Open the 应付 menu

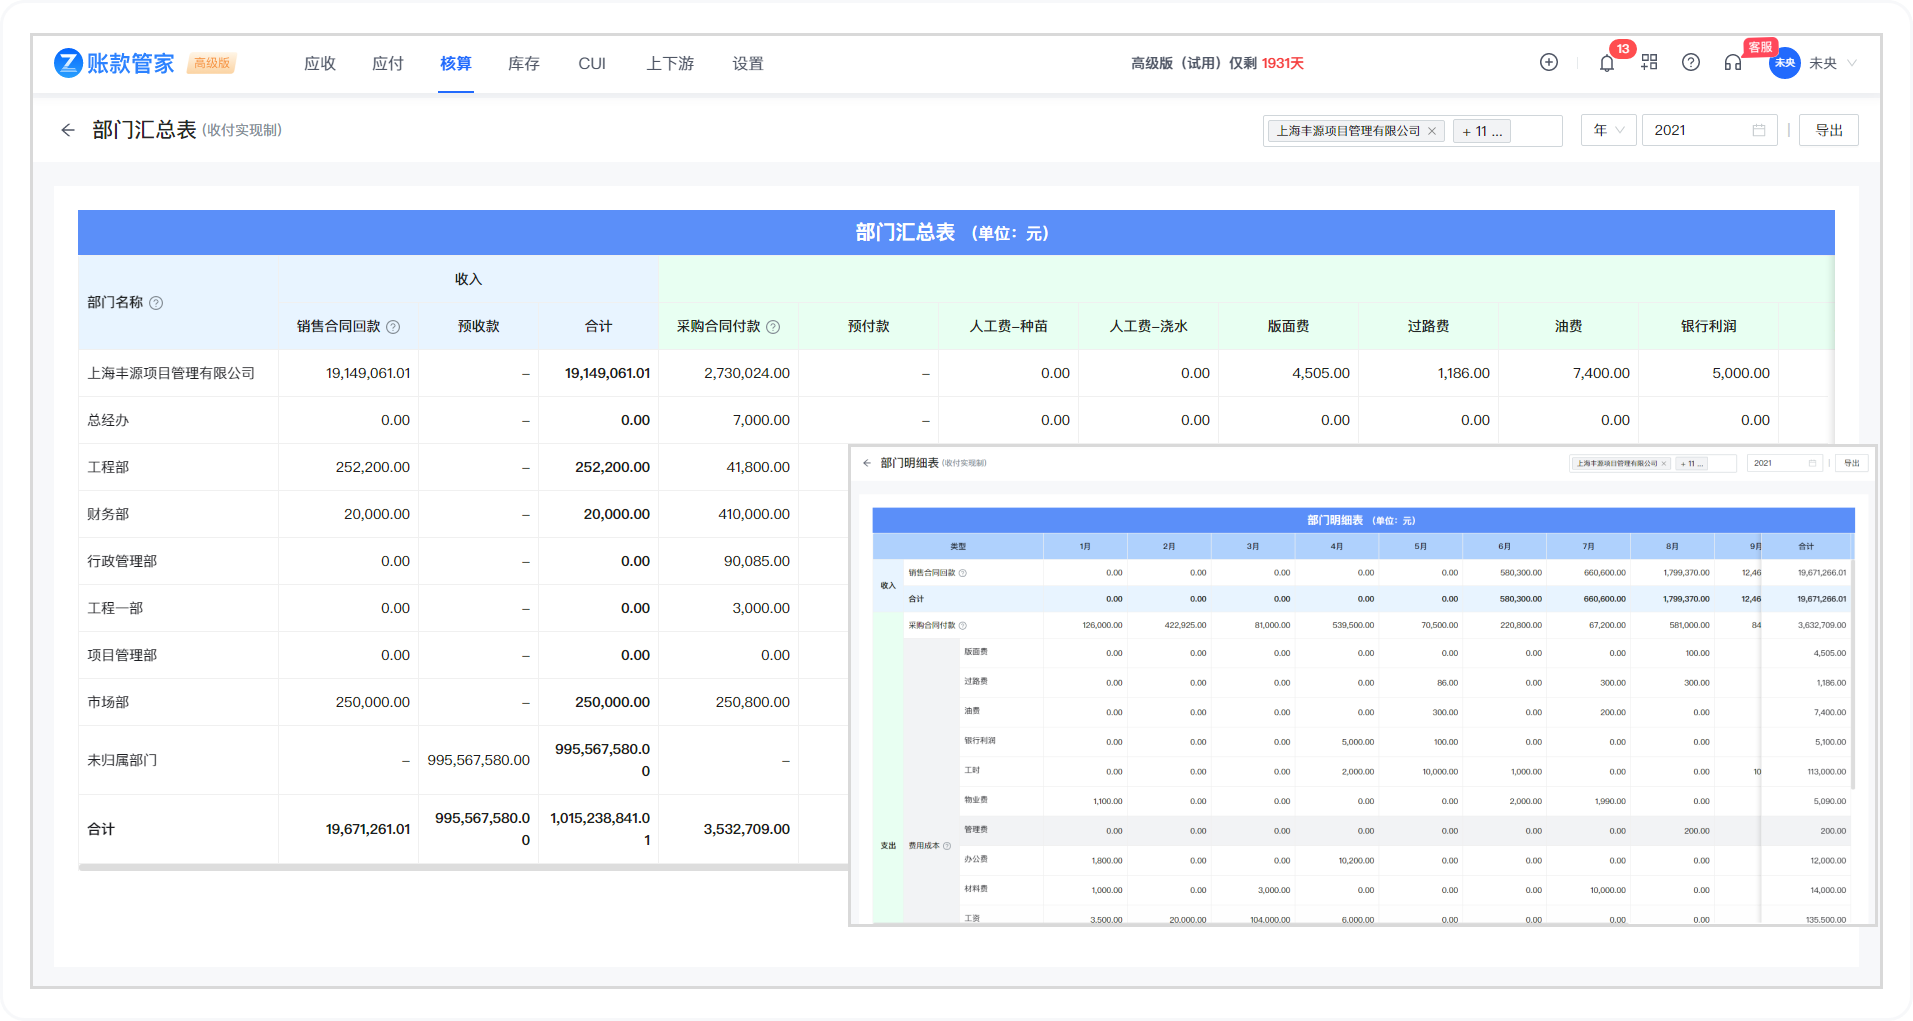point(388,63)
